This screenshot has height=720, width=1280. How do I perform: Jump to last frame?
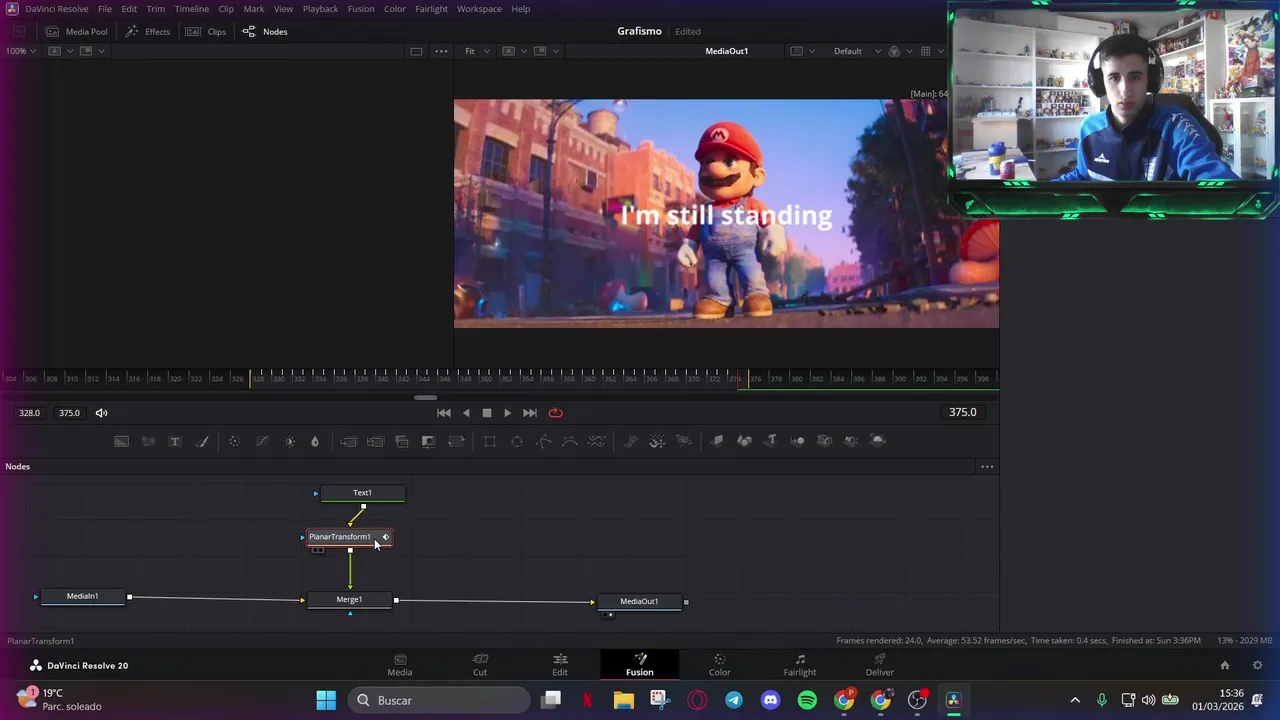tap(530, 413)
